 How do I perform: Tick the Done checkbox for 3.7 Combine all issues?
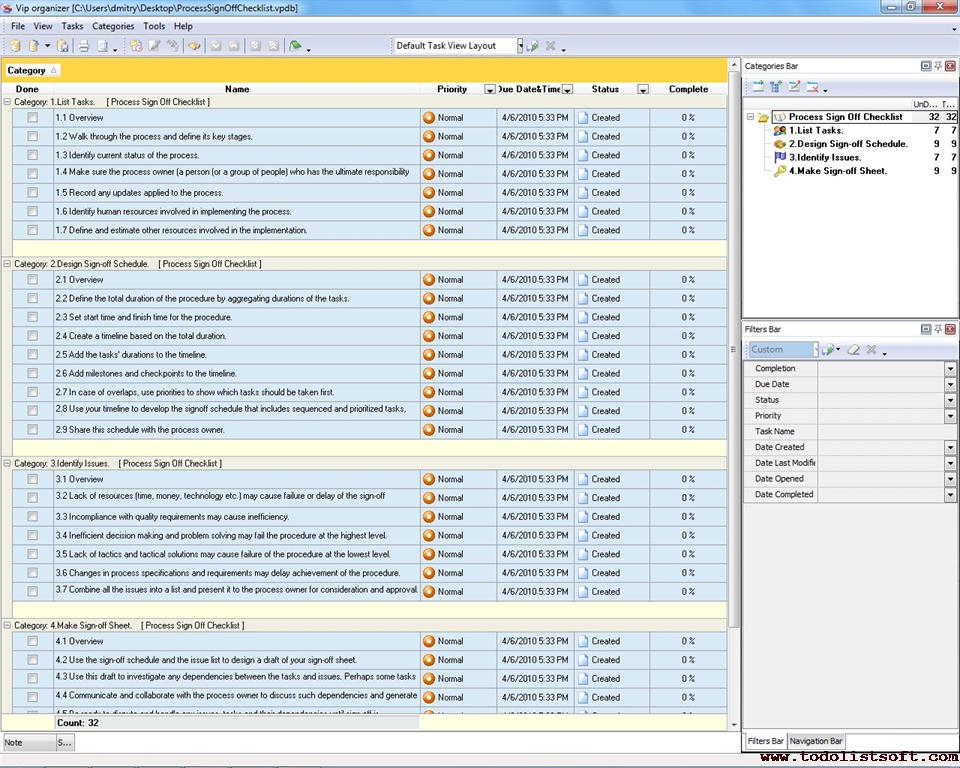coord(33,591)
